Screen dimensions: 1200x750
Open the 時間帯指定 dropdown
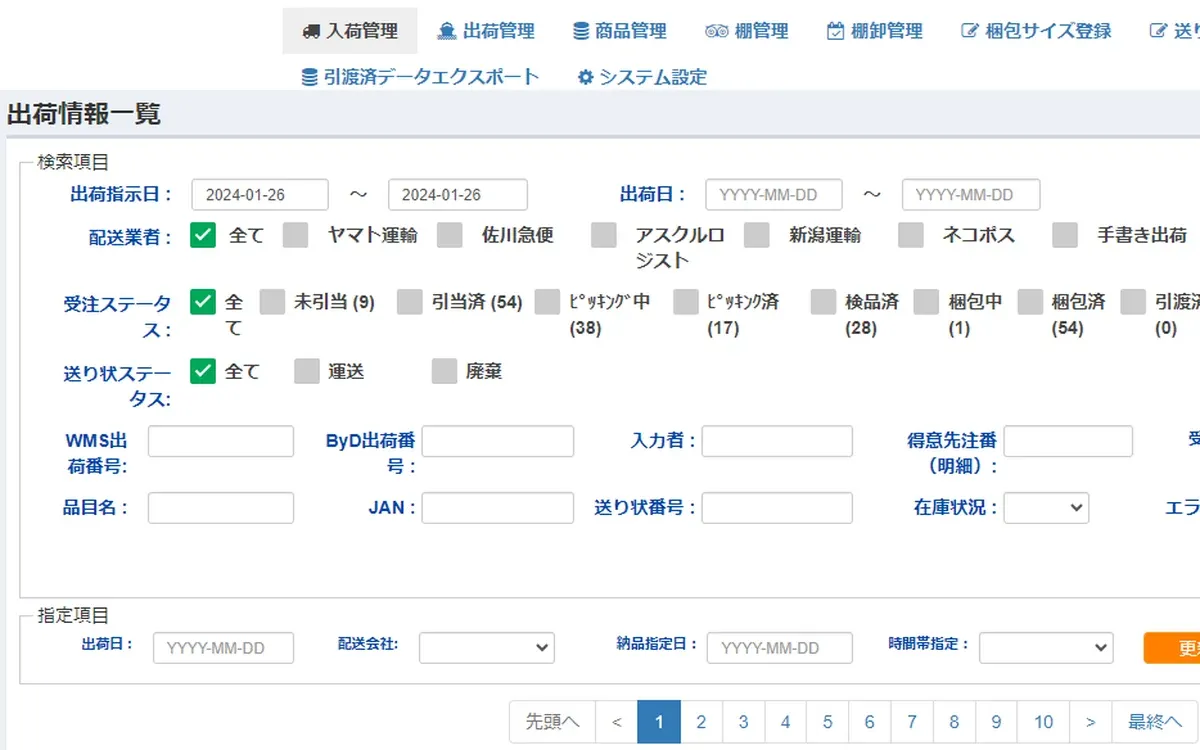(x=1046, y=648)
